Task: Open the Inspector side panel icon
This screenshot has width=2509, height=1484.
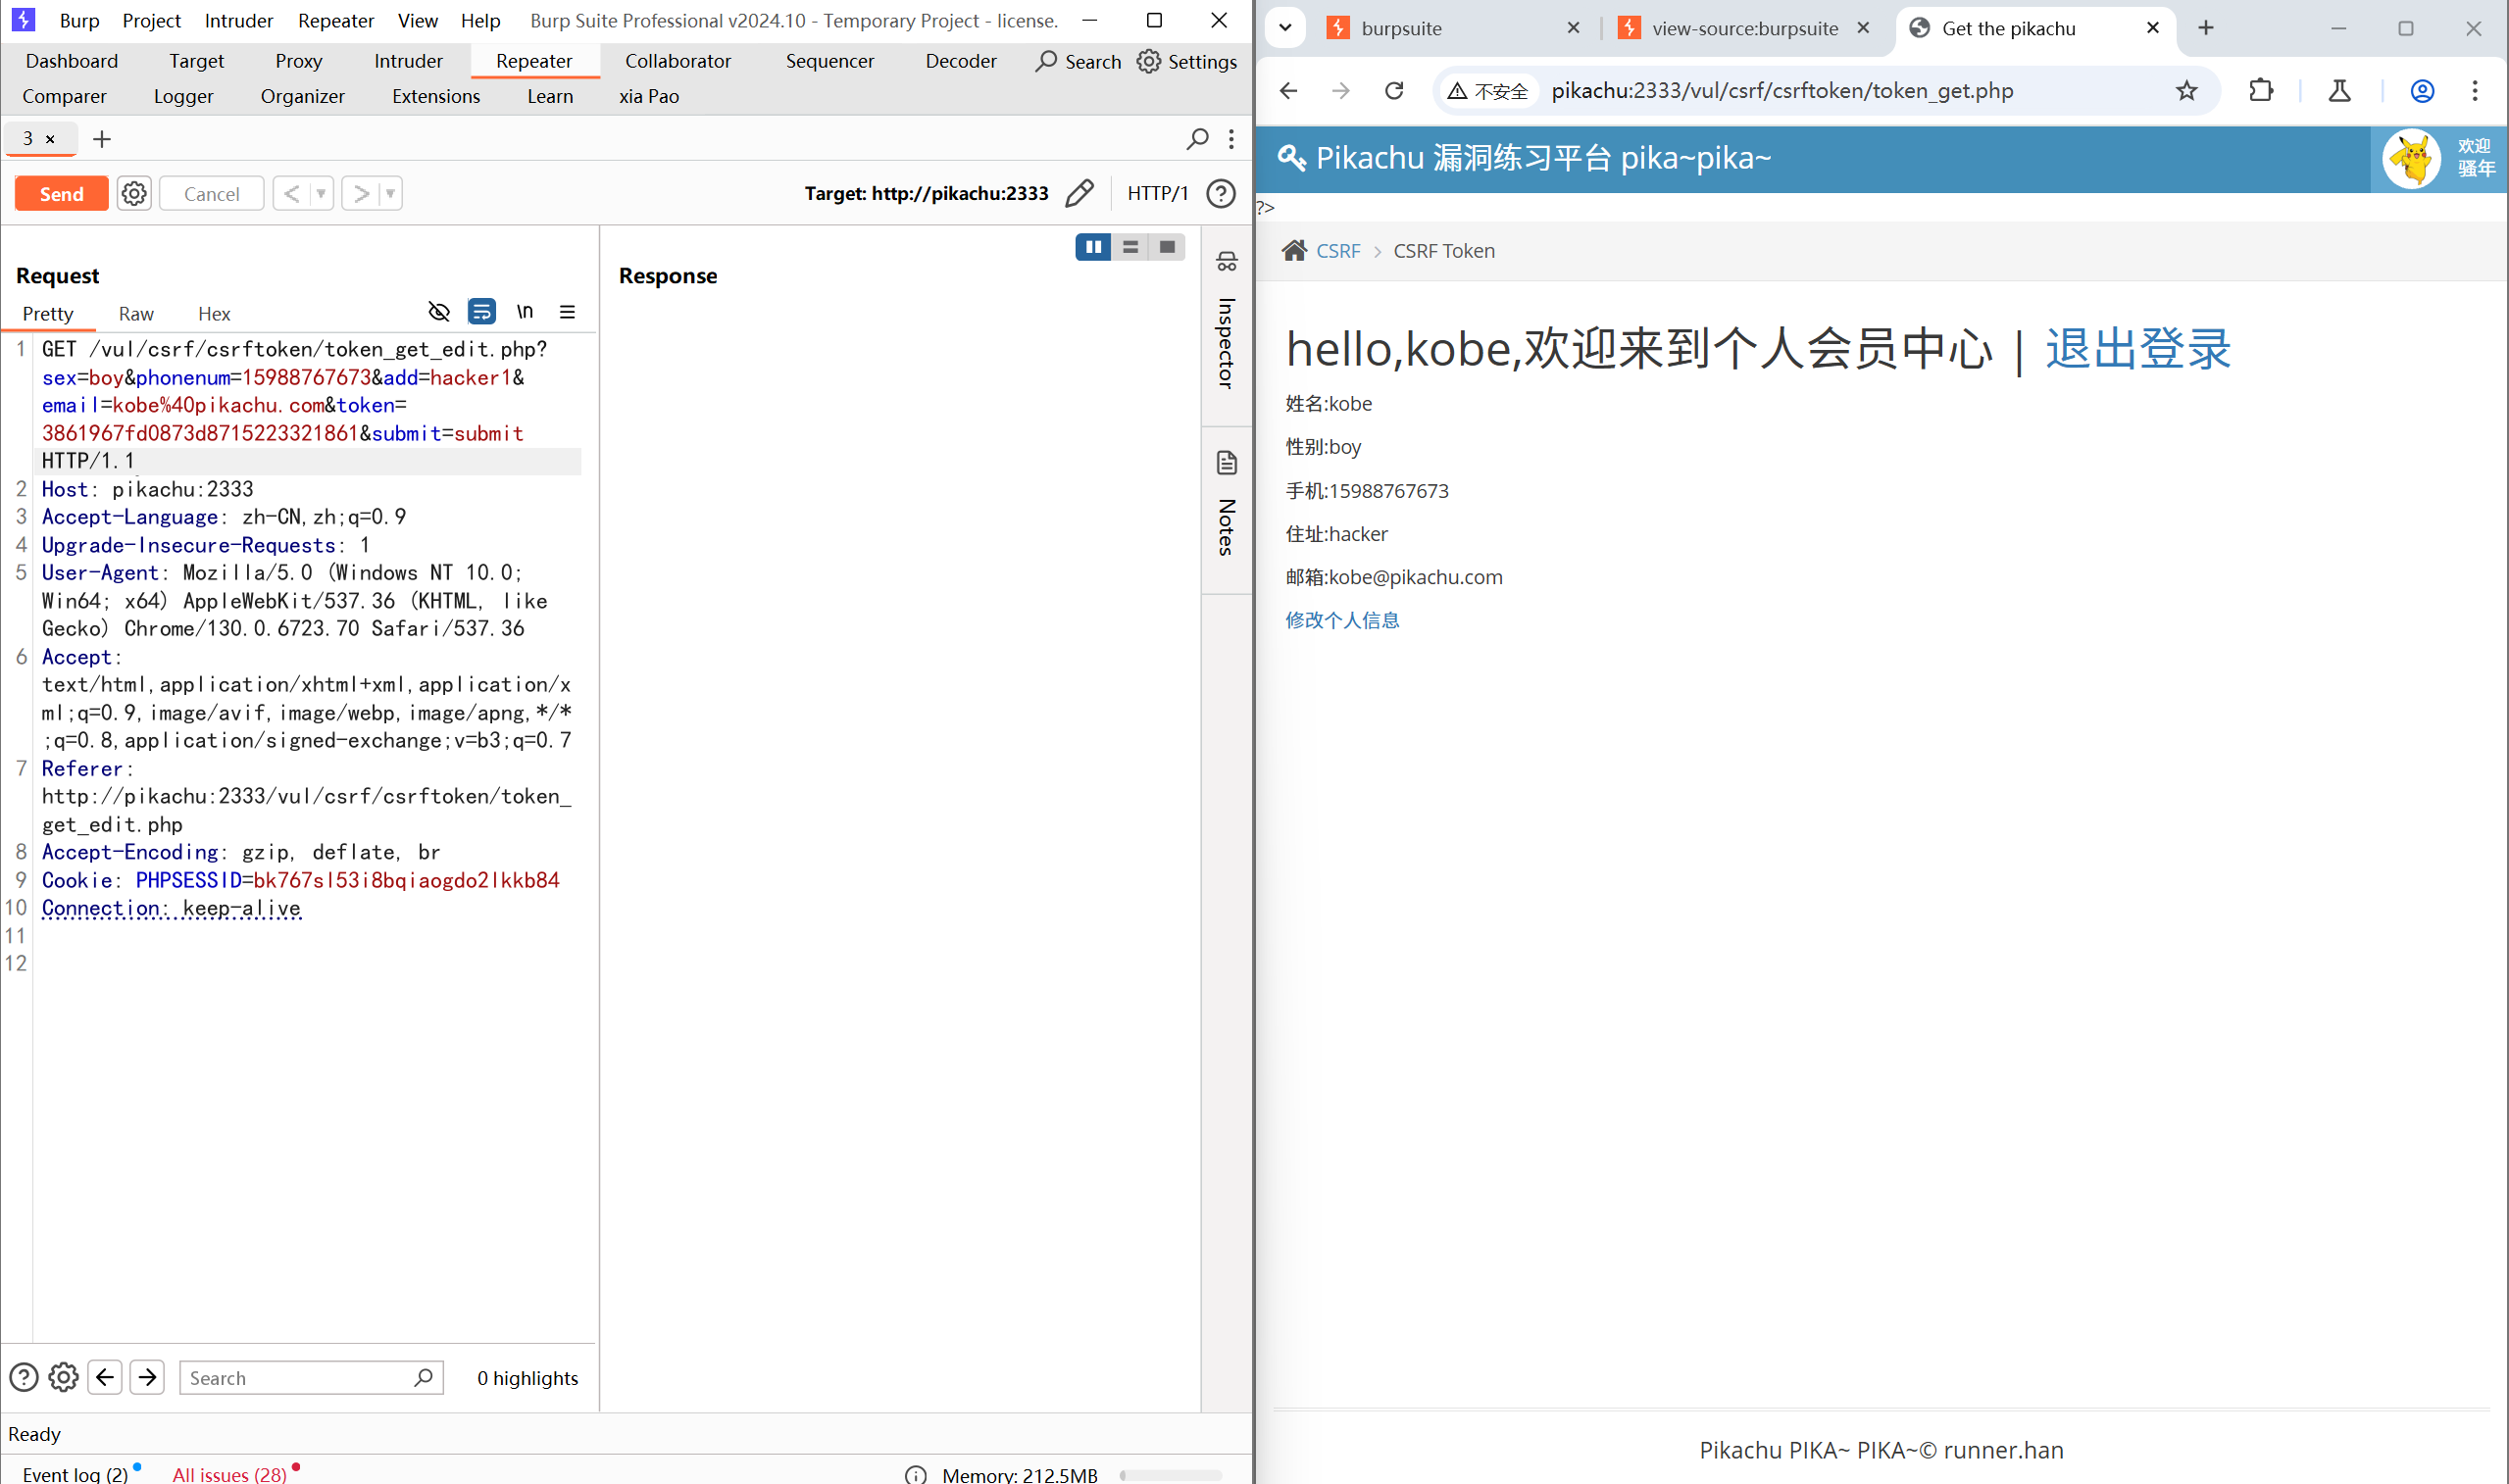Action: click(x=1226, y=261)
